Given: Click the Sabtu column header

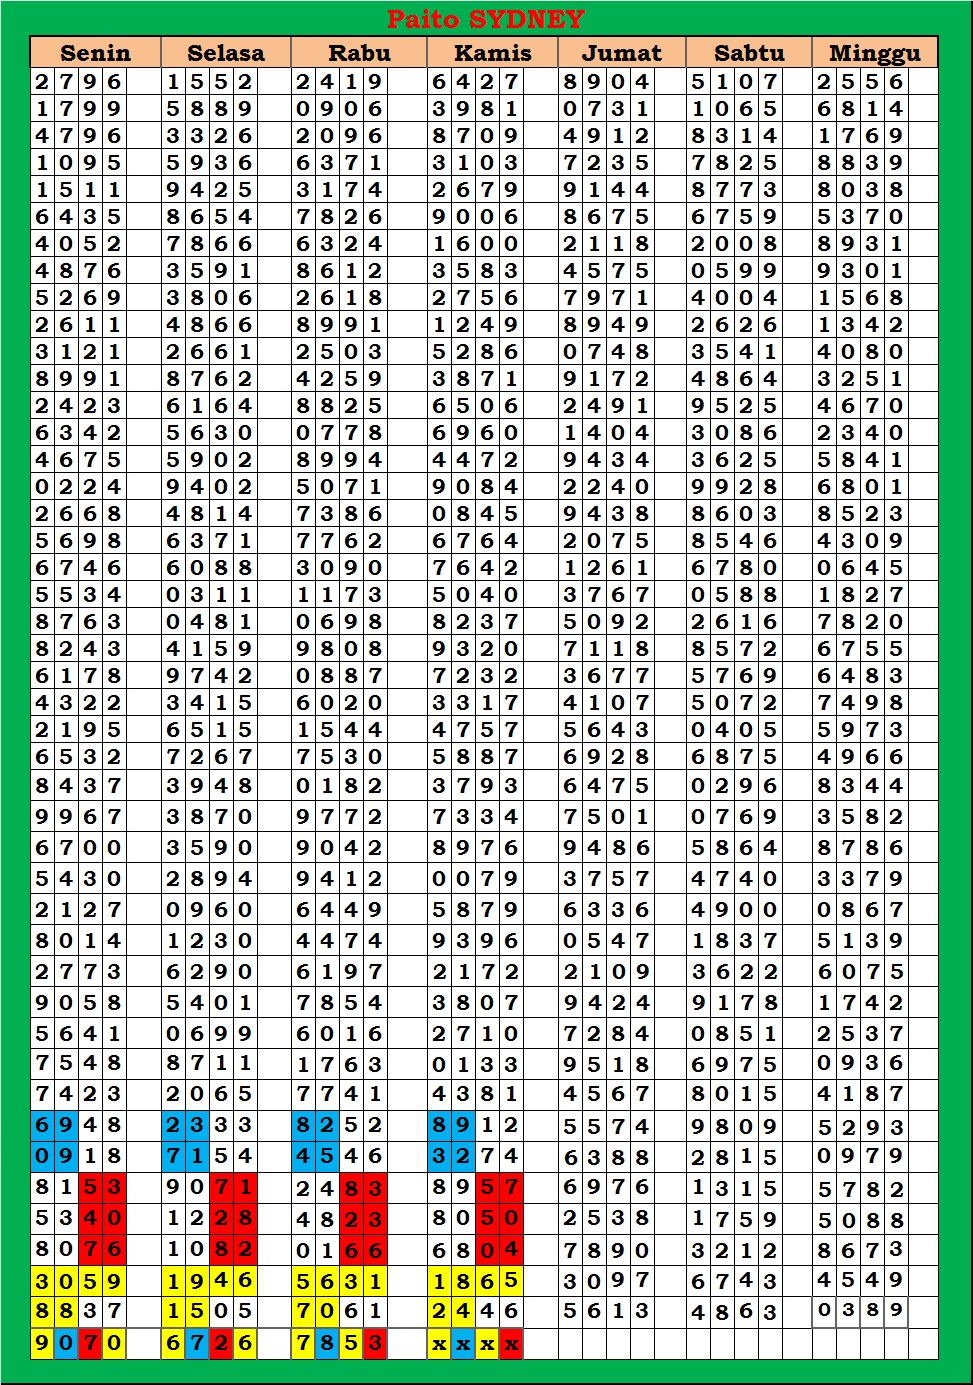Looking at the screenshot, I should tap(749, 53).
